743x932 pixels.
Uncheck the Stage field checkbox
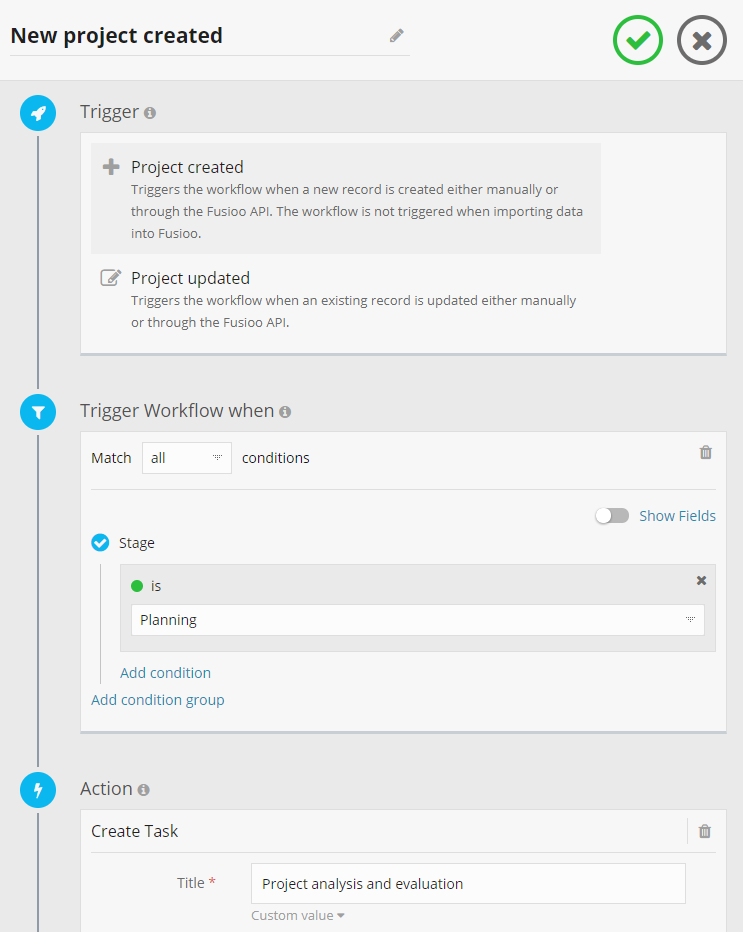pos(100,543)
